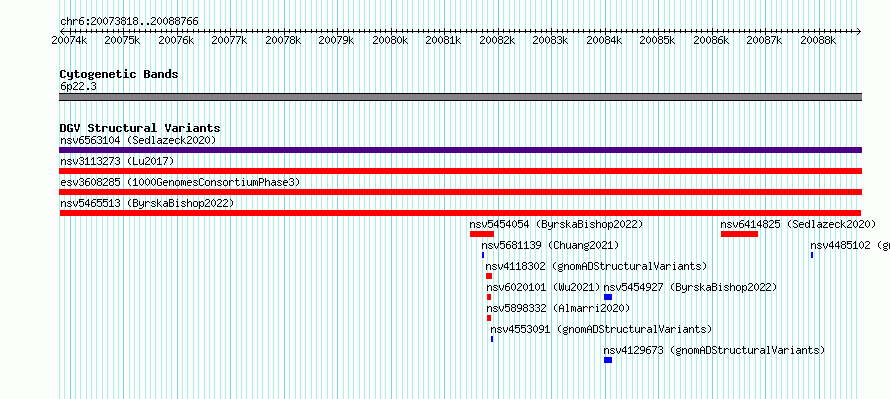Open the nsv5465513 (ByrskaBishop2022) label
The height and width of the screenshot is (399, 890).
click(x=147, y=203)
